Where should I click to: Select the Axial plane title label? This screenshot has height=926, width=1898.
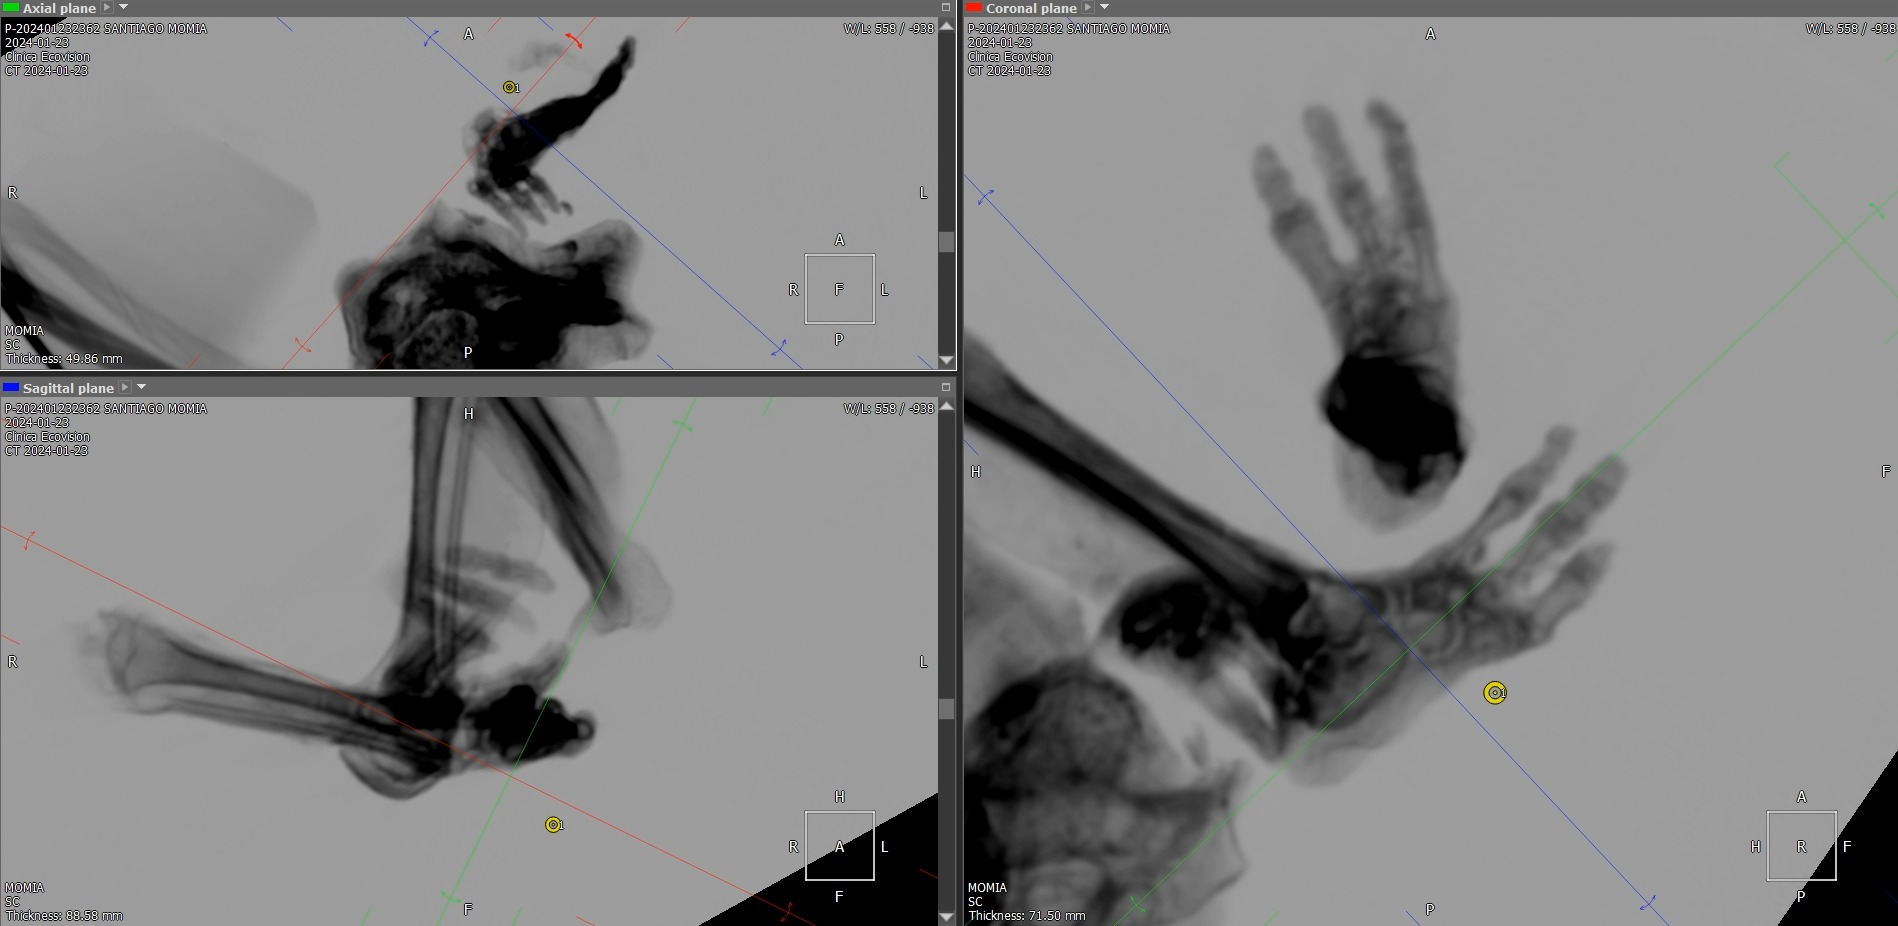click(59, 8)
